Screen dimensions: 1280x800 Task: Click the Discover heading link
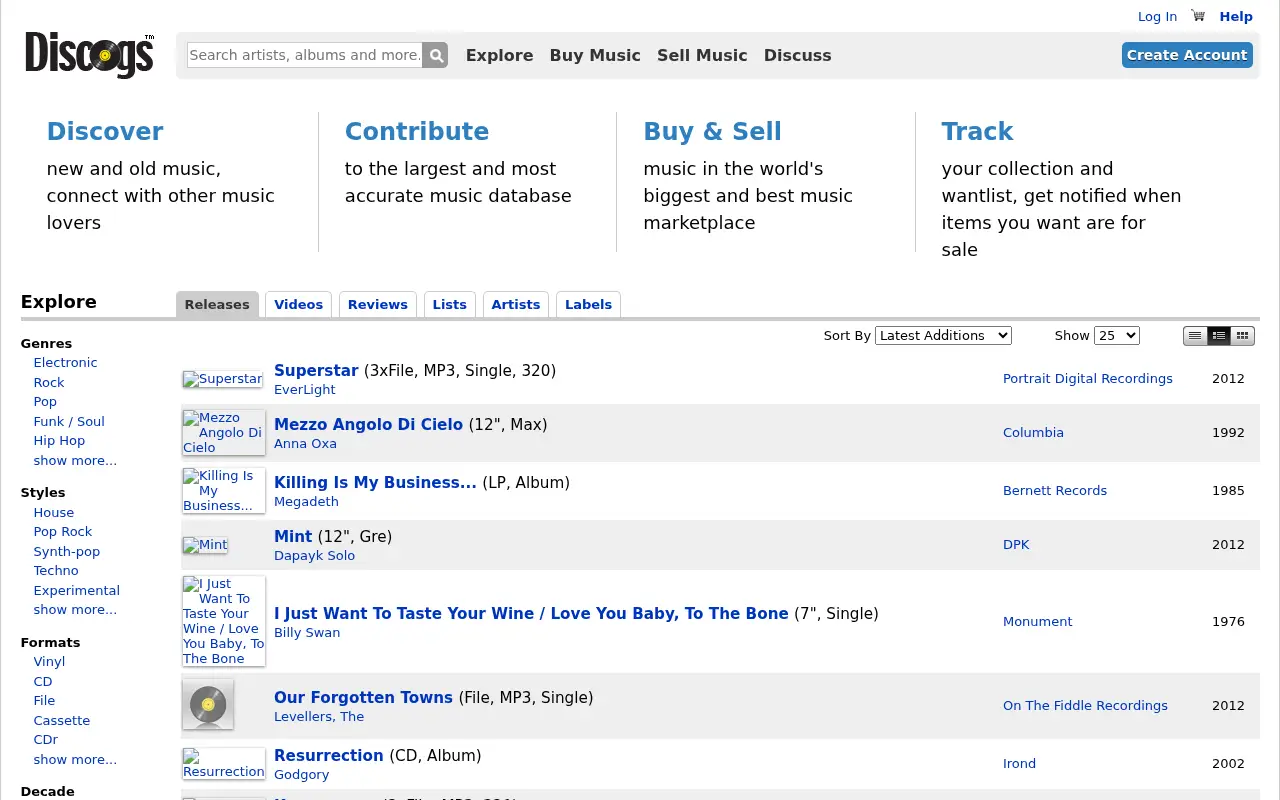(x=105, y=132)
